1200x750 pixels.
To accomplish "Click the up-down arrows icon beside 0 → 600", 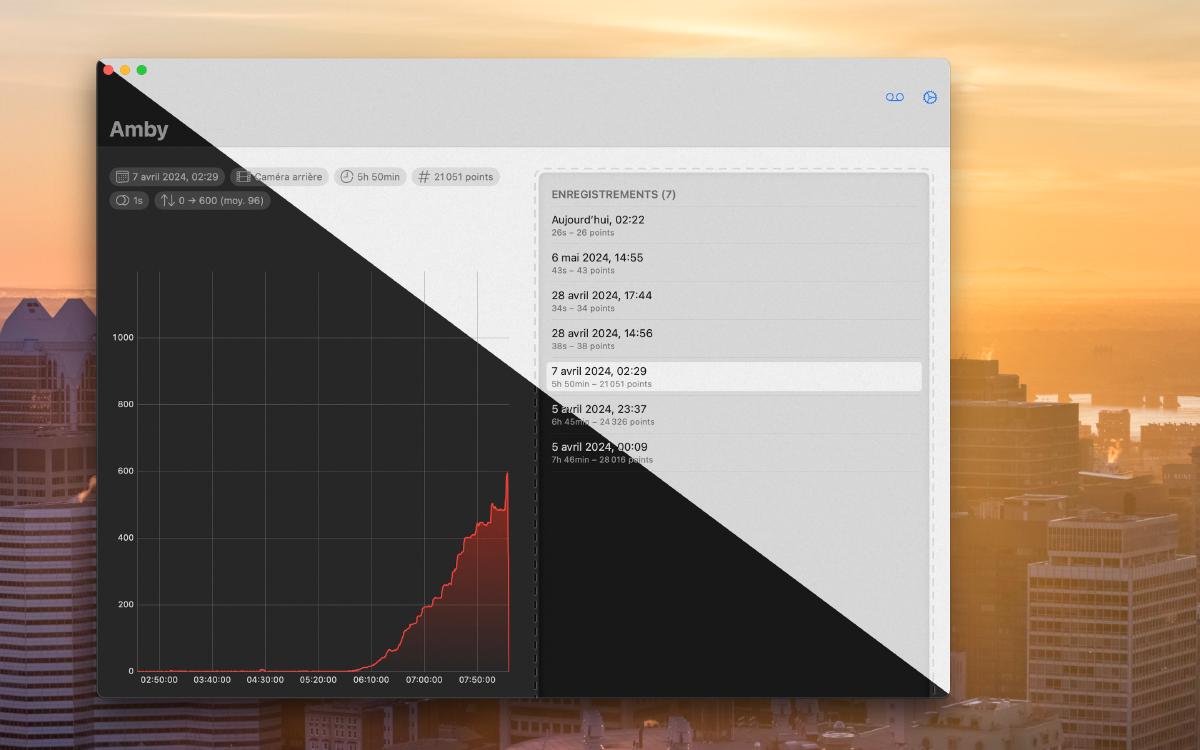I will [167, 201].
